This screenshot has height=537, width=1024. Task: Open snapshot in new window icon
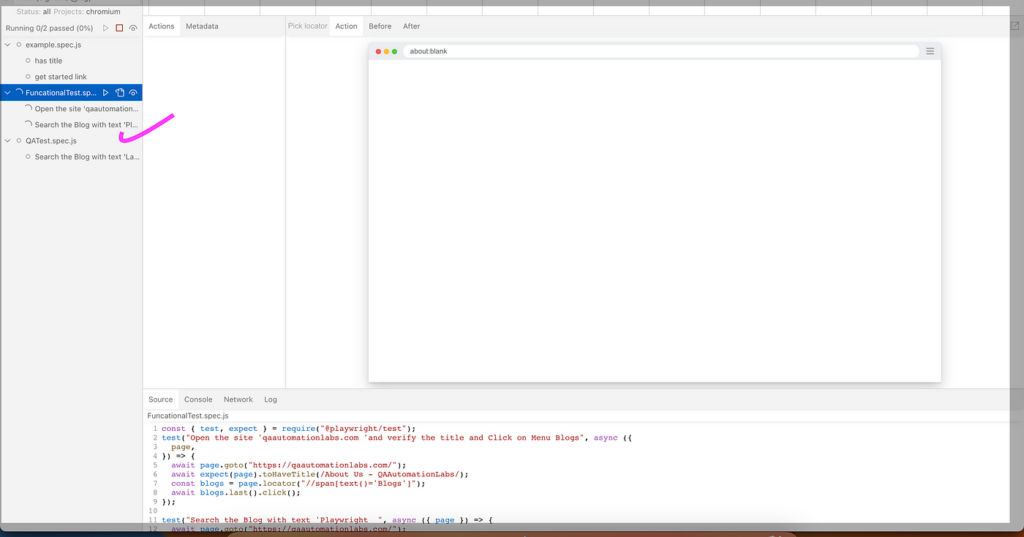(1014, 26)
